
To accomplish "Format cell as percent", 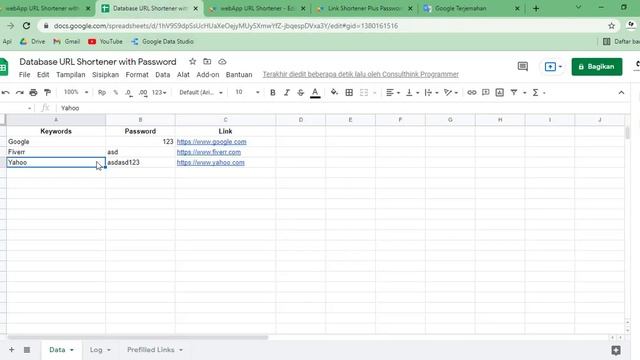I will (x=116, y=93).
